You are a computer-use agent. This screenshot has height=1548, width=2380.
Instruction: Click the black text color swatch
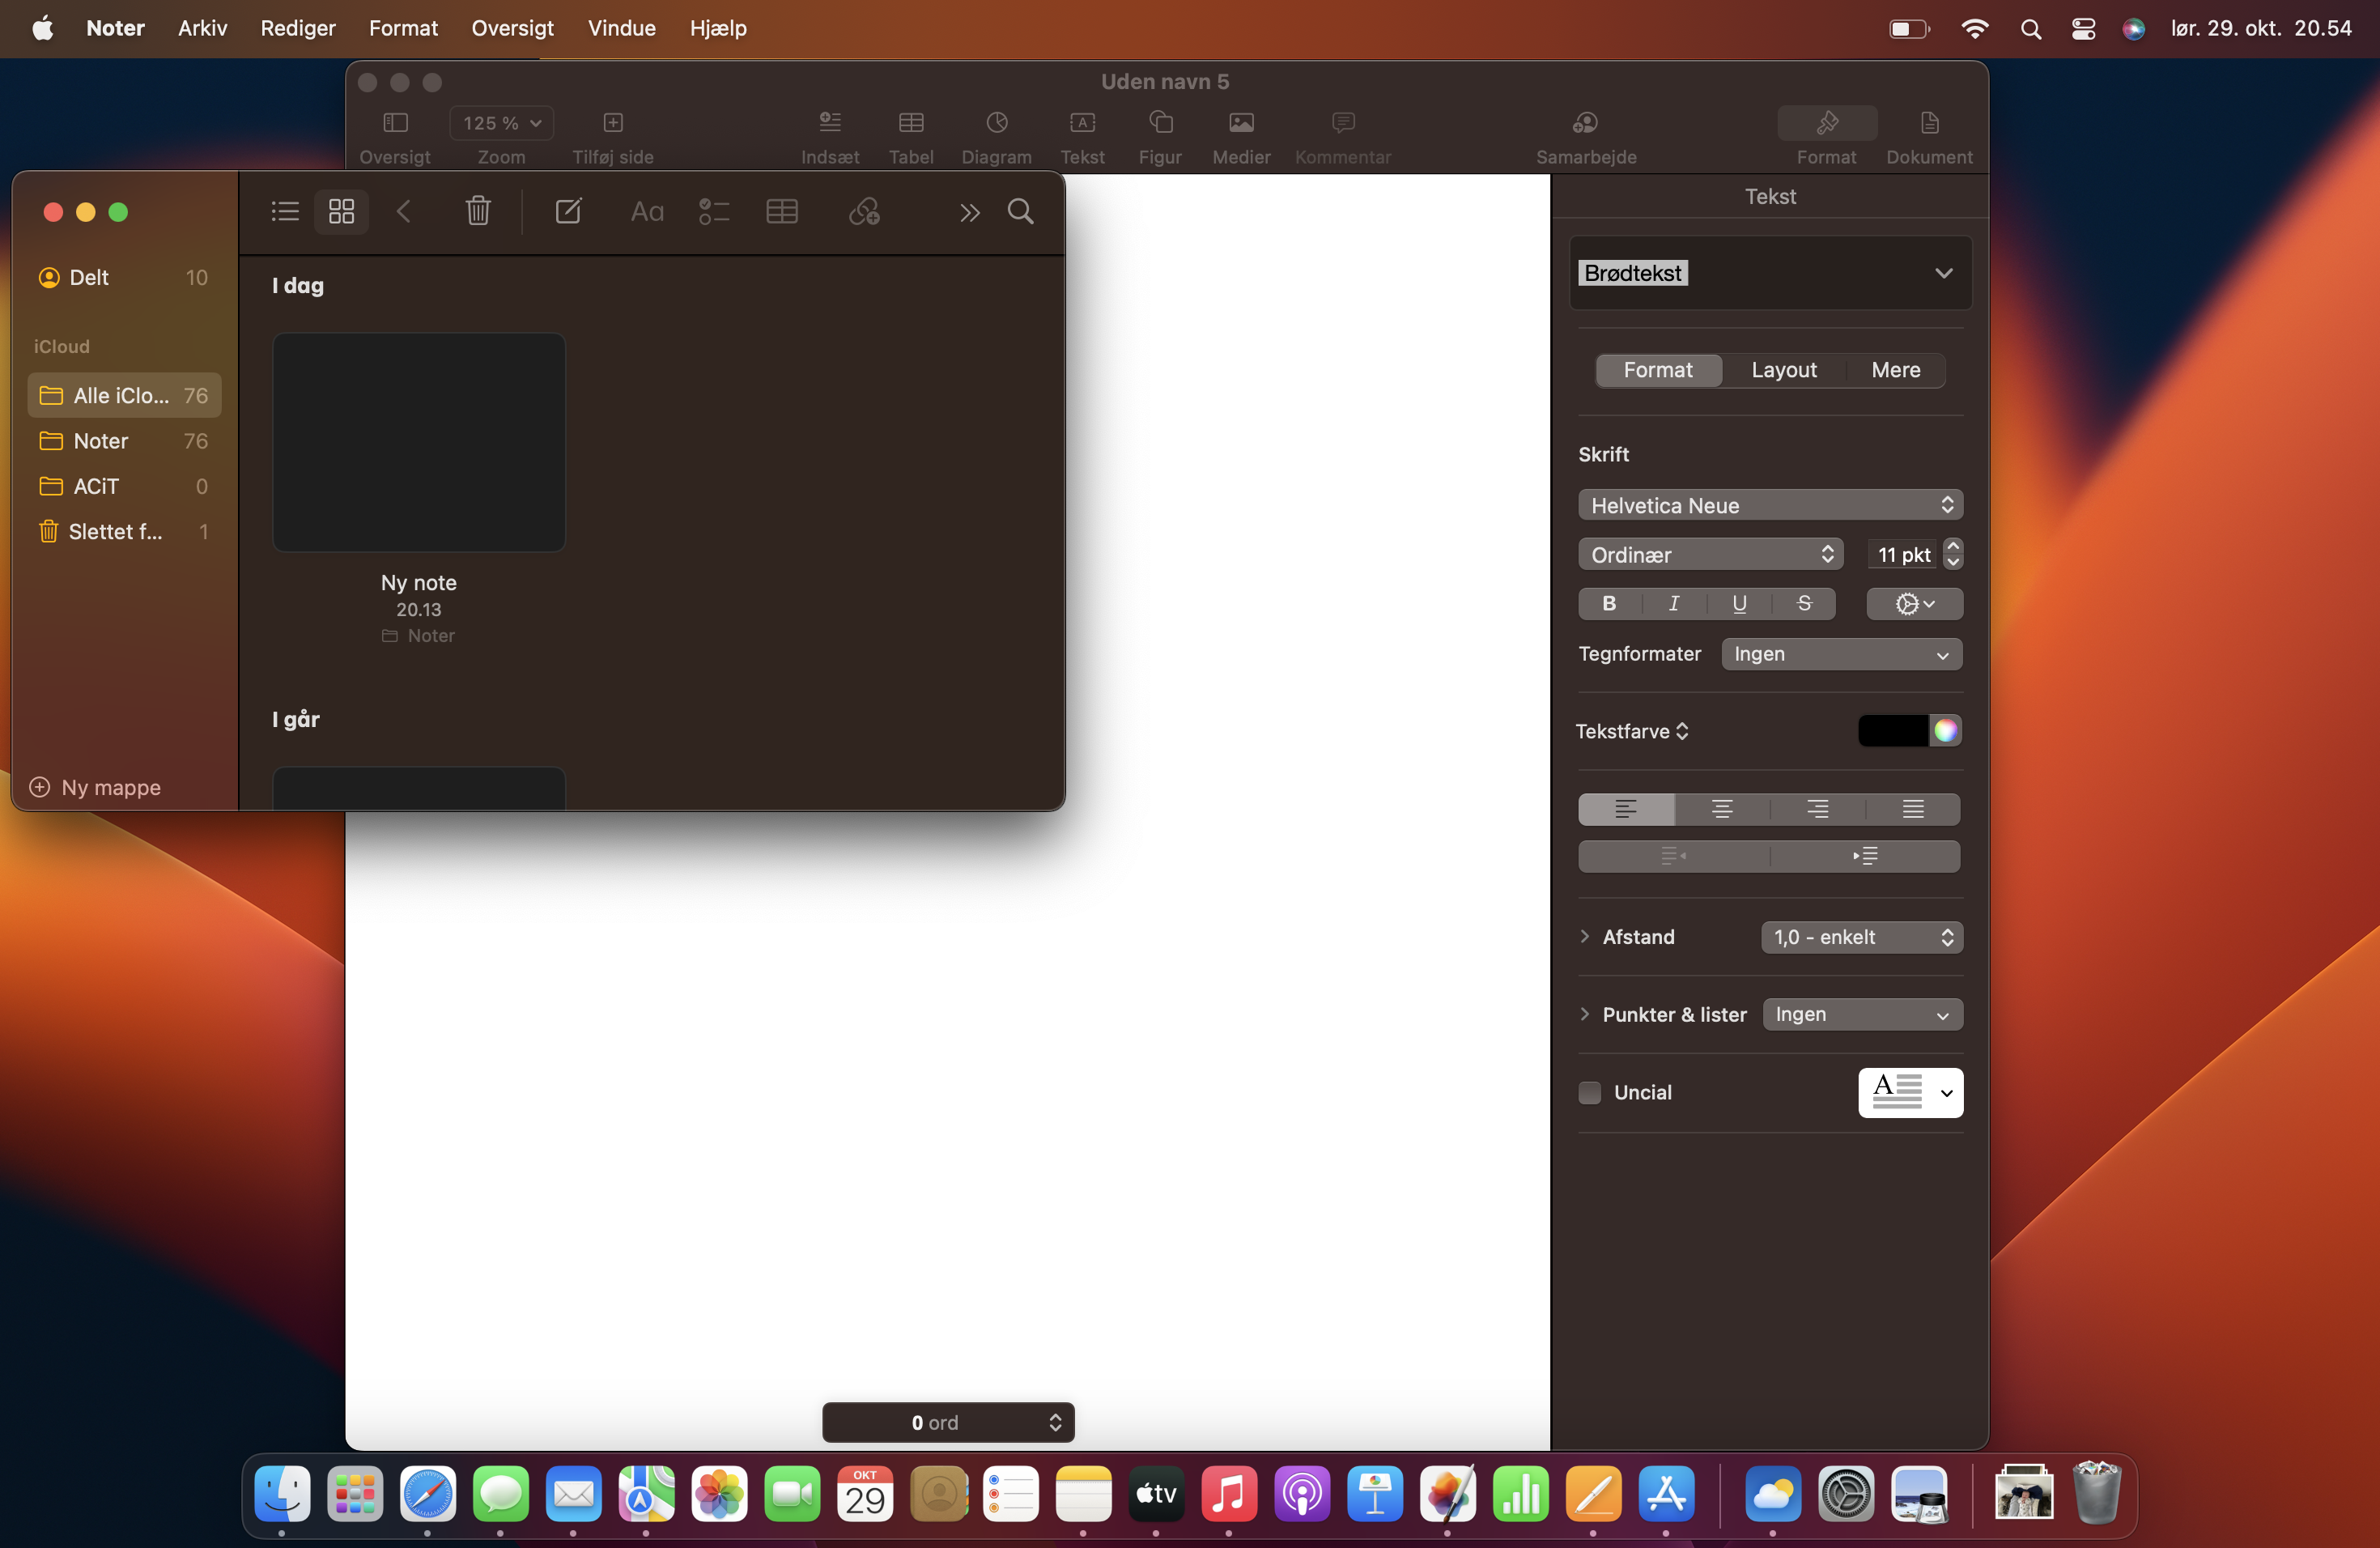[1892, 731]
